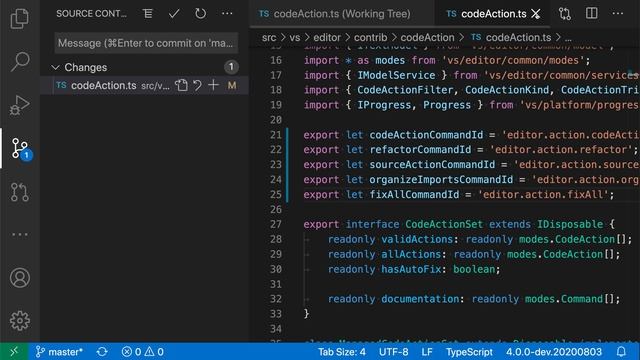The height and width of the screenshot is (360, 640).
Task: Click the modified-lines gutter indicator at line 23
Action: coord(287,164)
